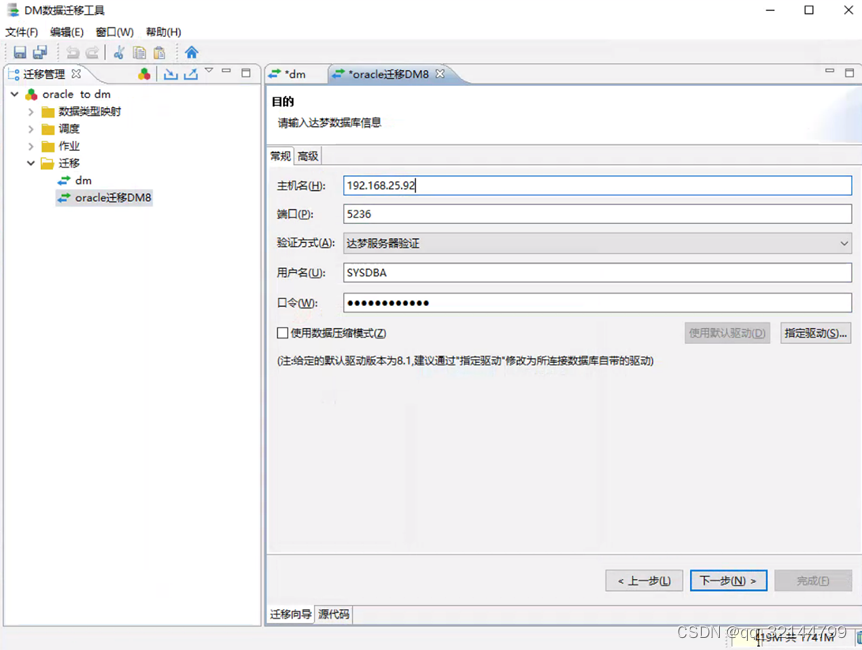Click the 用户名 SYSDBA field
This screenshot has width=862, height=650.
pos(598,273)
